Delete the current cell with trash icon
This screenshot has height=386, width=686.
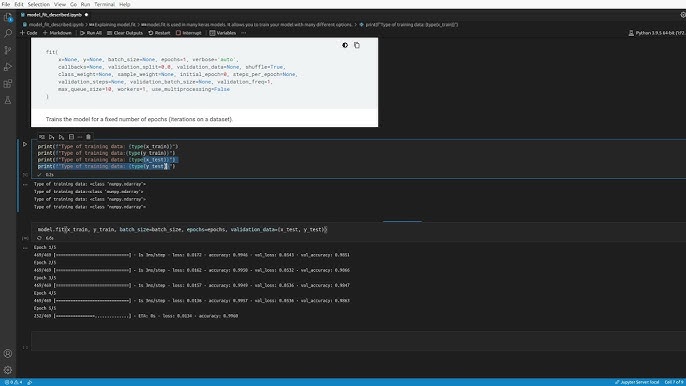coord(88,137)
